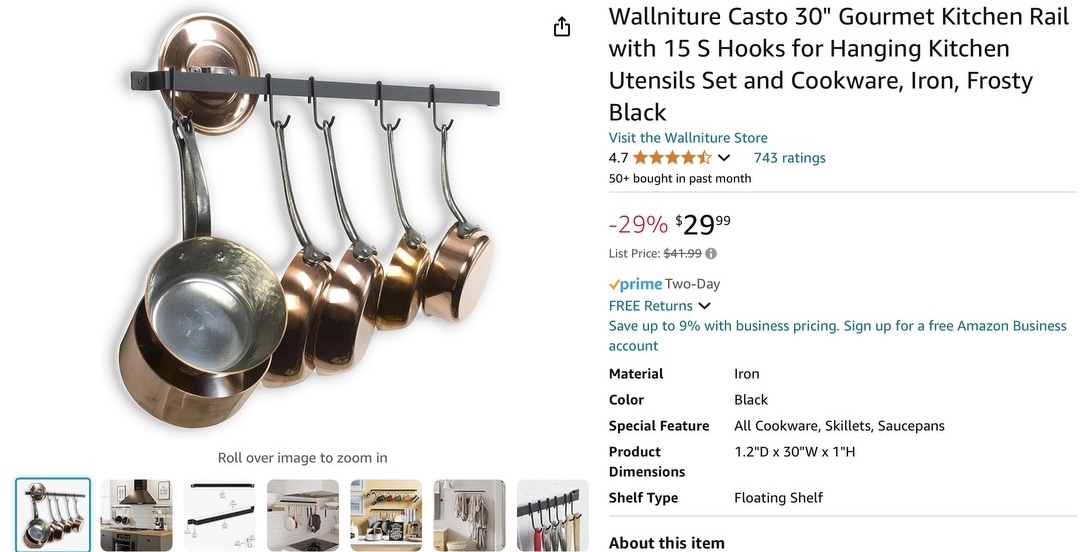The width and height of the screenshot is (1088, 552).
Task: Select the thumbnail with utensils over stove
Action: pos(303,515)
